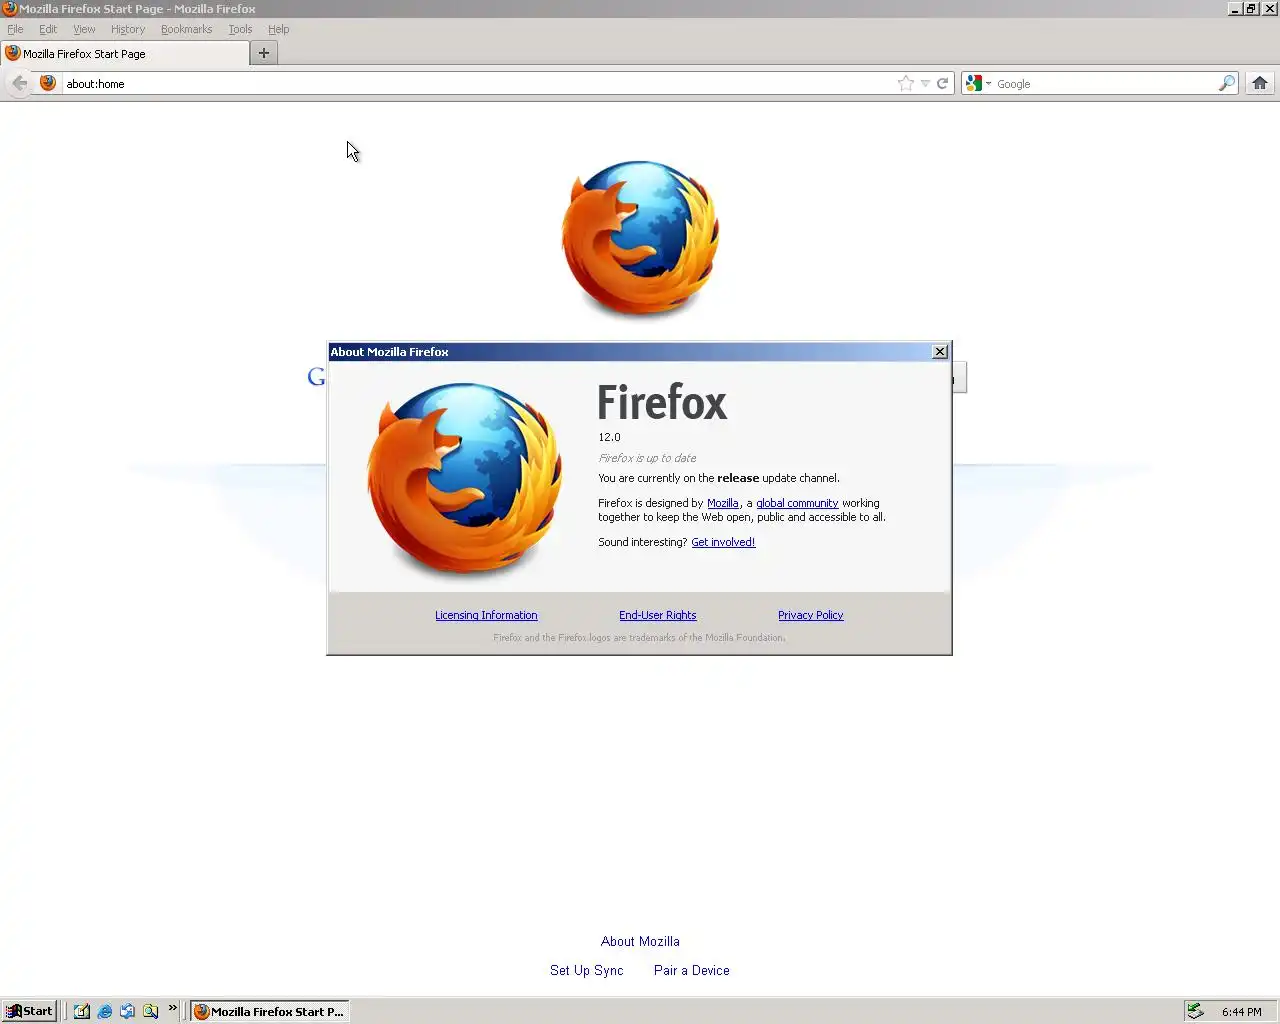Minimize the Firefox window
Viewport: 1280px width, 1024px height.
click(1235, 8)
